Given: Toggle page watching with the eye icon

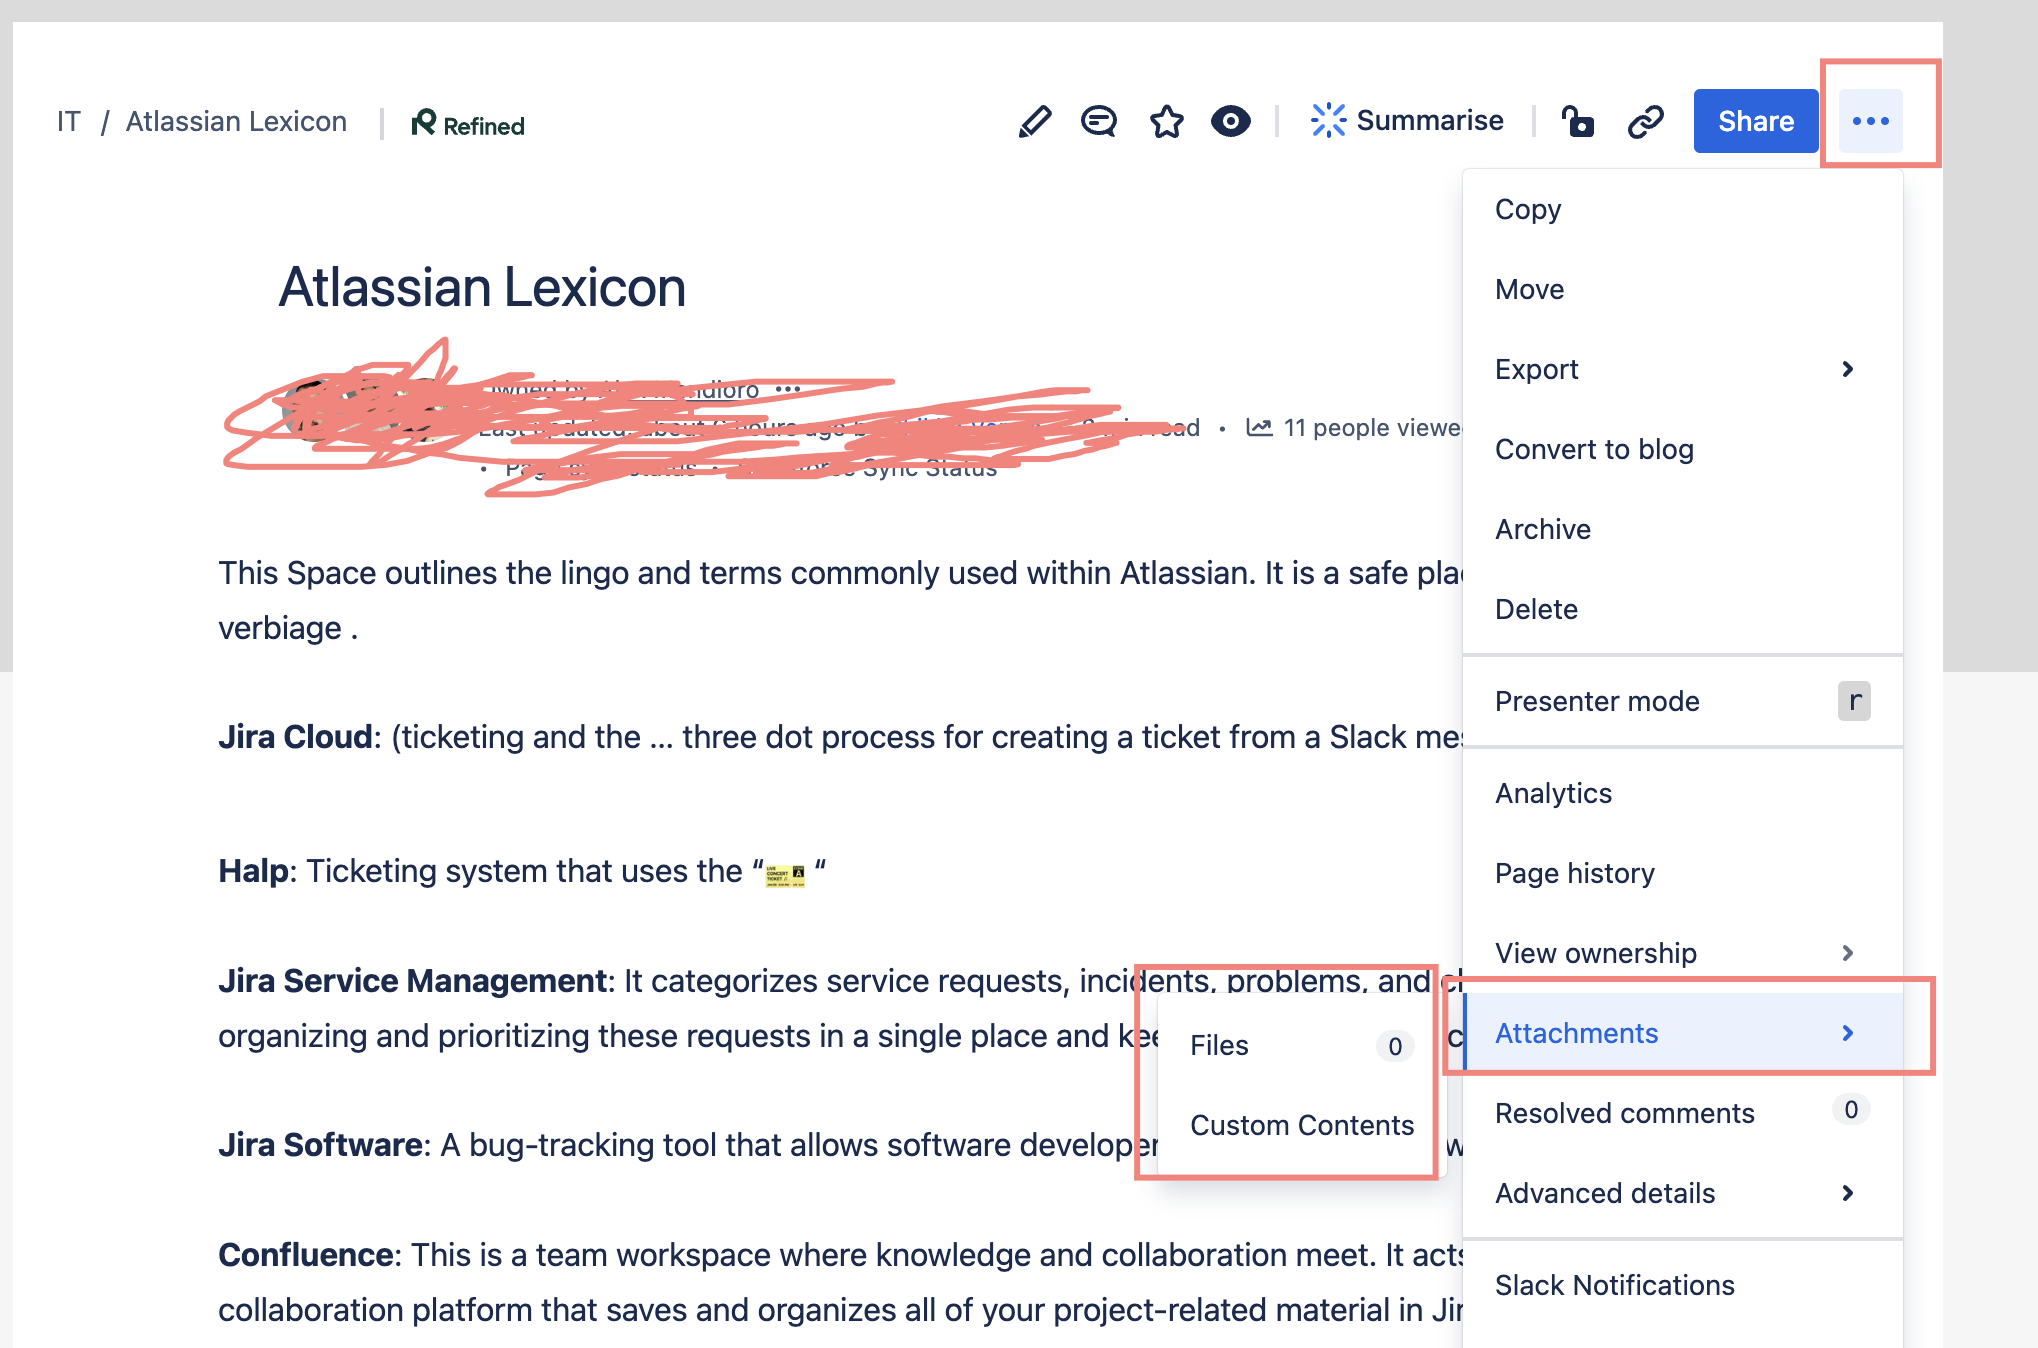Looking at the screenshot, I should [x=1231, y=121].
